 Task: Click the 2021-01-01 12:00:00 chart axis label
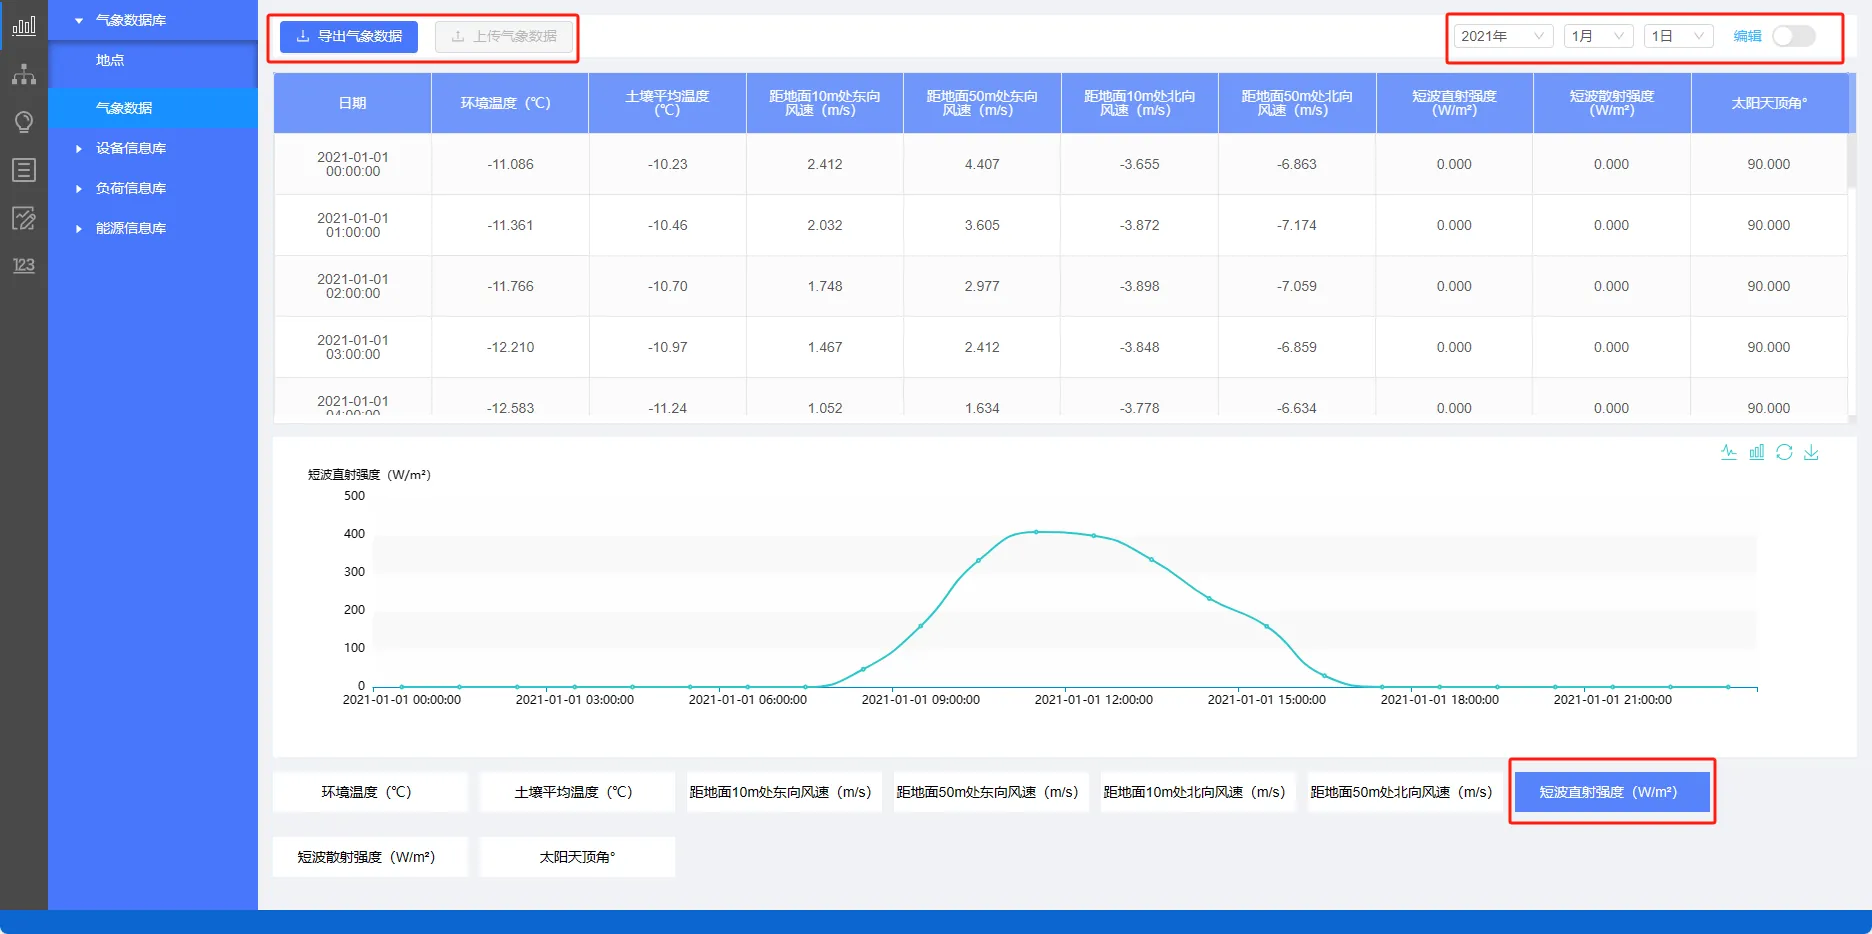click(1093, 700)
